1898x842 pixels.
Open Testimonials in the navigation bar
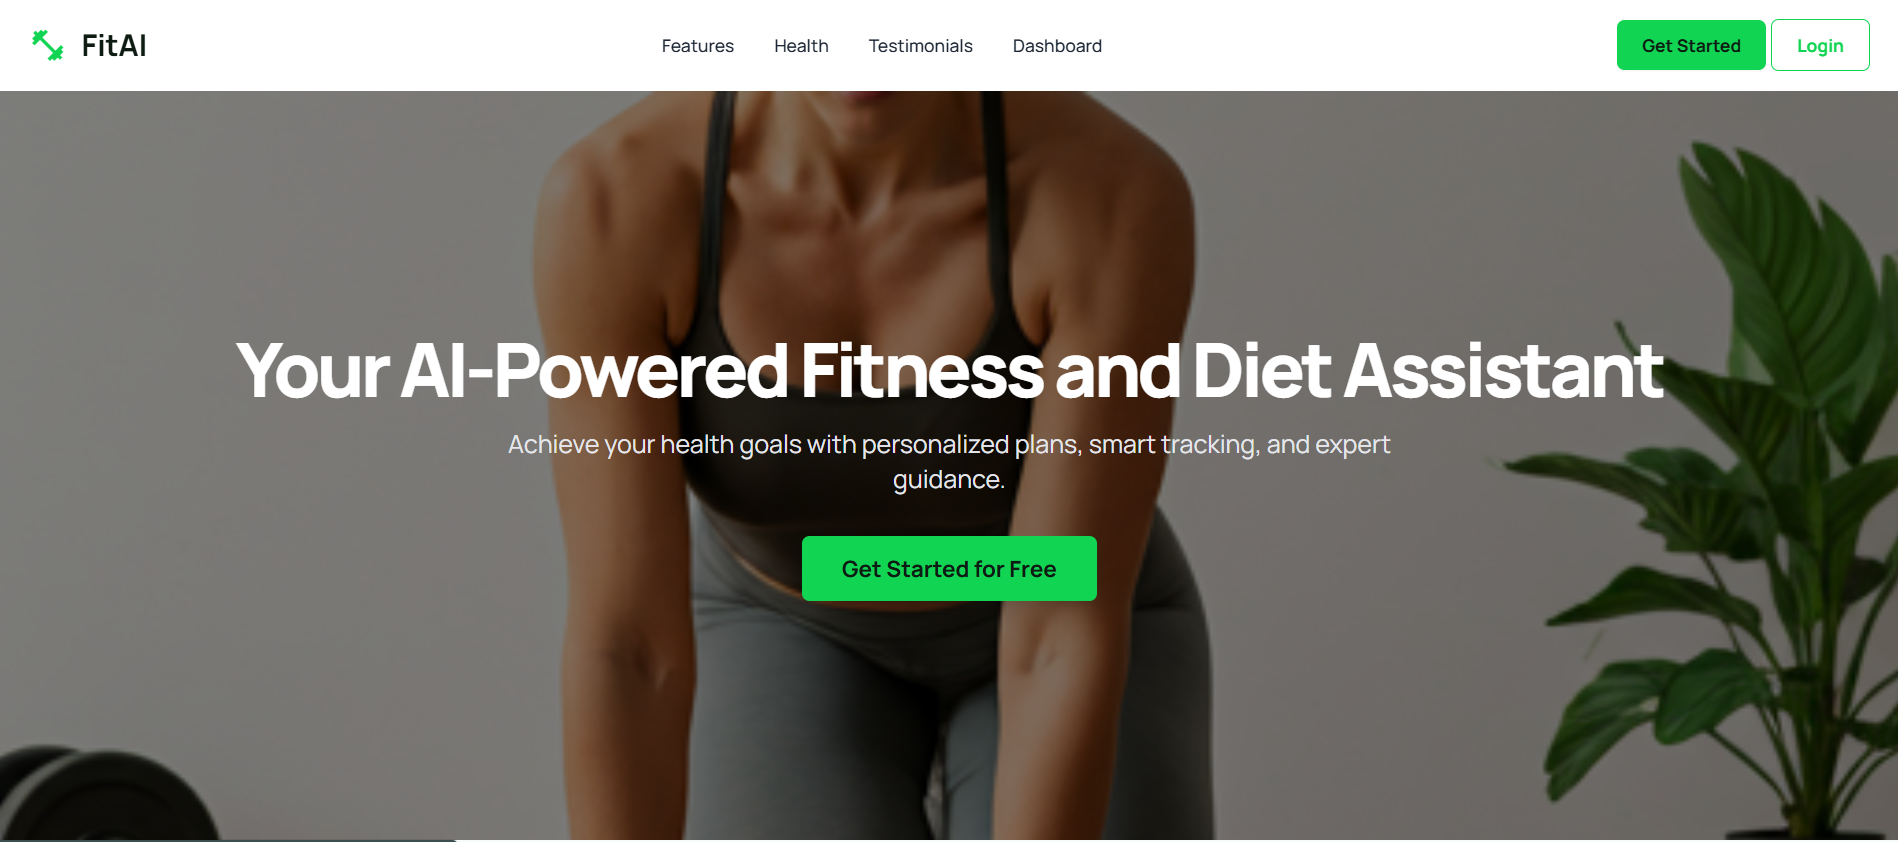tap(920, 46)
